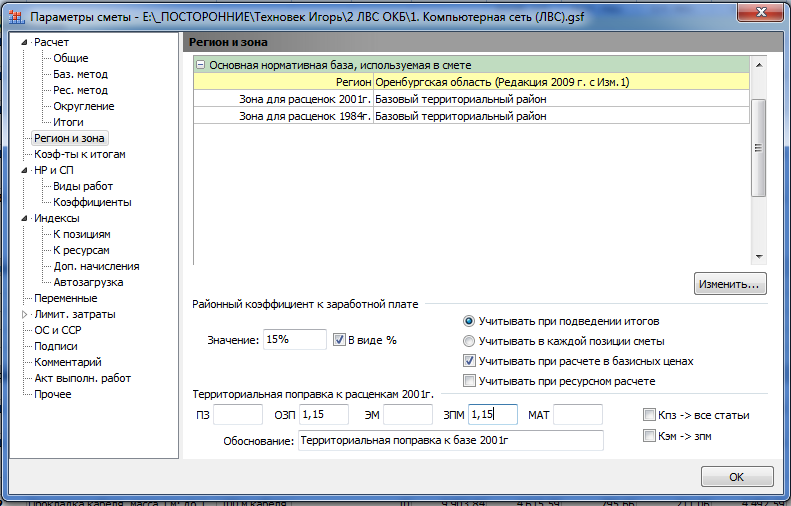Click the ОЗП field with 1,15
Viewport: 791px width, 506px height.
click(324, 415)
